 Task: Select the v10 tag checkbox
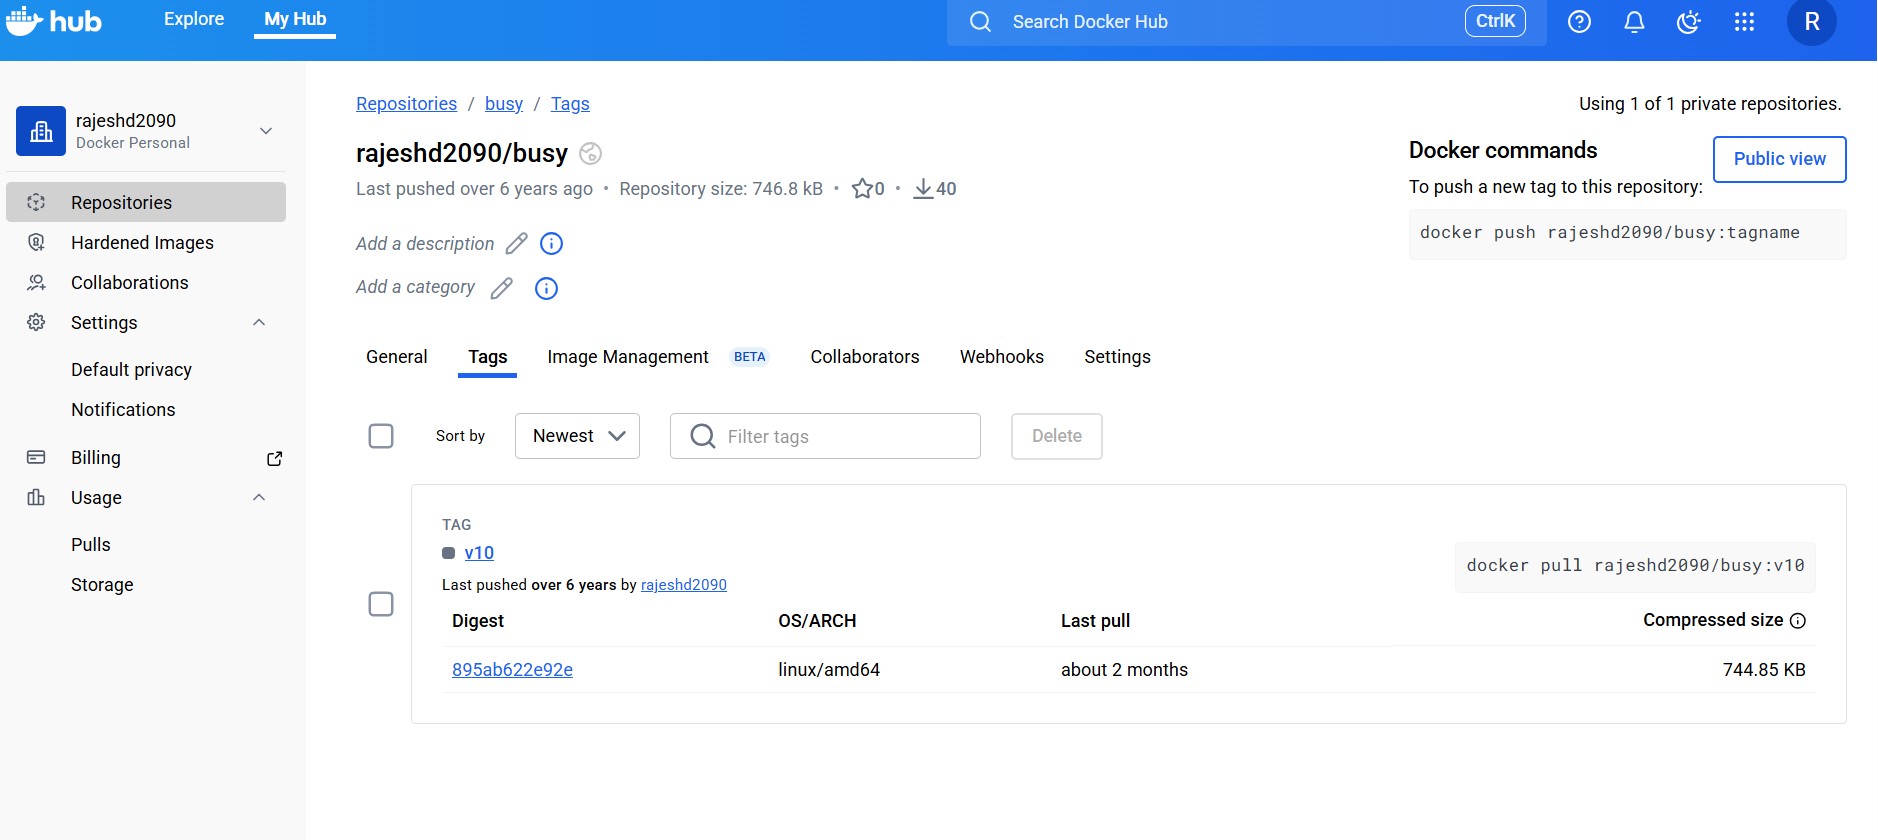pyautogui.click(x=381, y=604)
